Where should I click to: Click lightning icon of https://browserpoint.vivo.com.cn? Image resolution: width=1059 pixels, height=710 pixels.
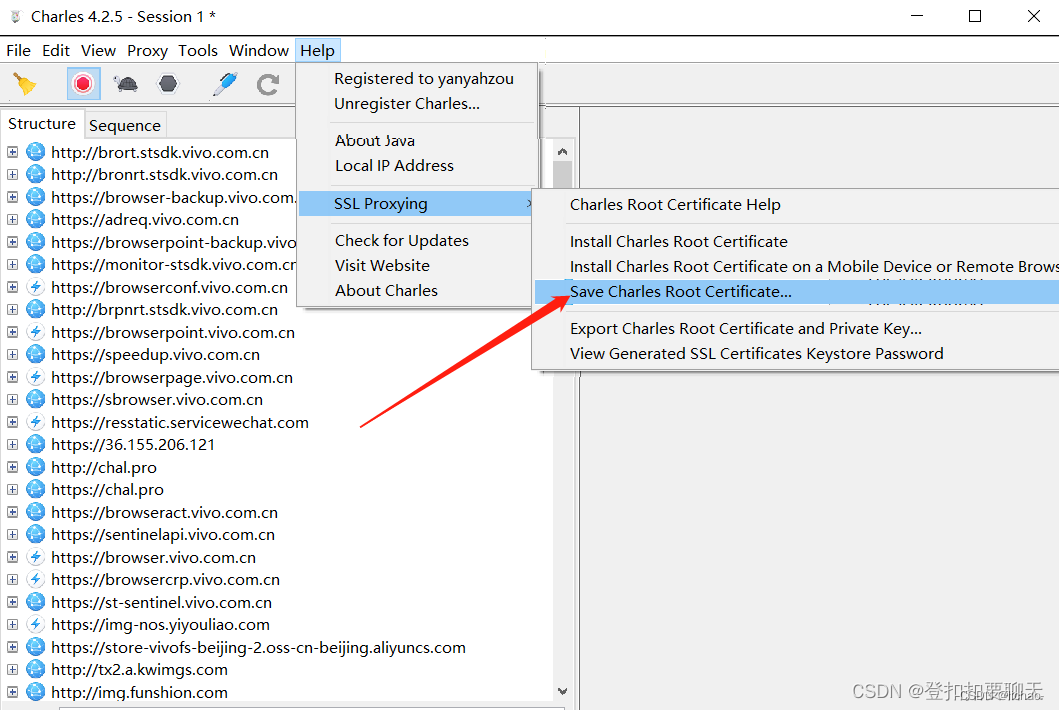35,332
